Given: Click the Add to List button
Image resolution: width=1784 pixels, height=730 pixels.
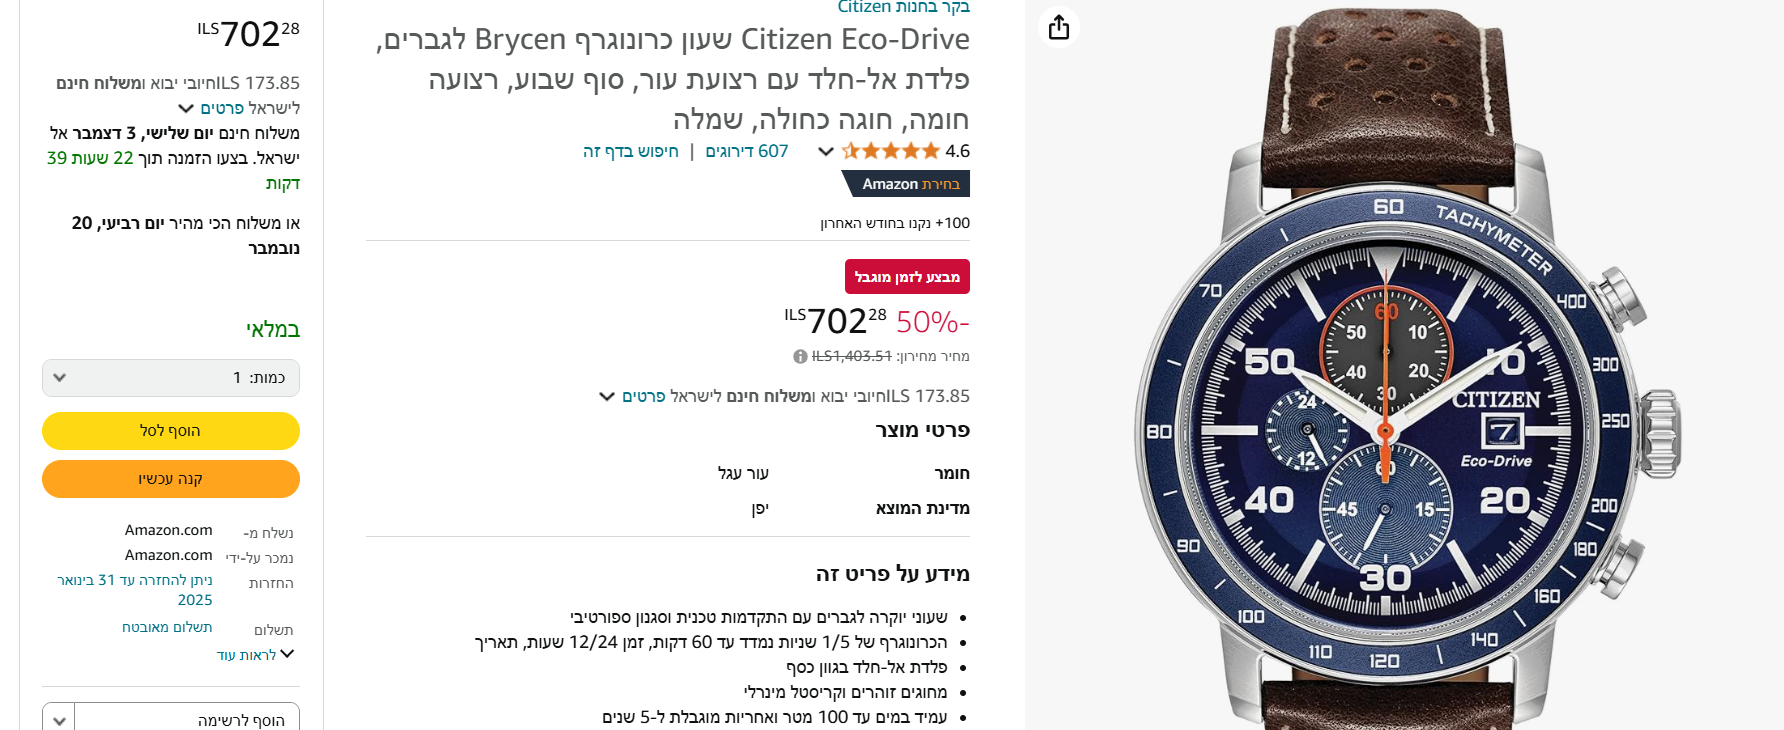Looking at the screenshot, I should (x=188, y=719).
